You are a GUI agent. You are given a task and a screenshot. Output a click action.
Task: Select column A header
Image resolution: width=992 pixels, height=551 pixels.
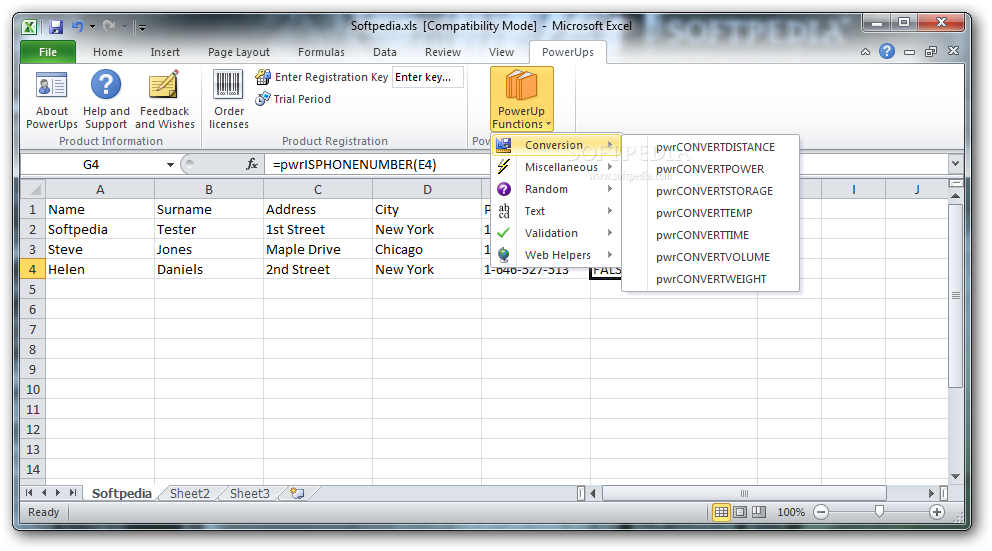pos(100,189)
